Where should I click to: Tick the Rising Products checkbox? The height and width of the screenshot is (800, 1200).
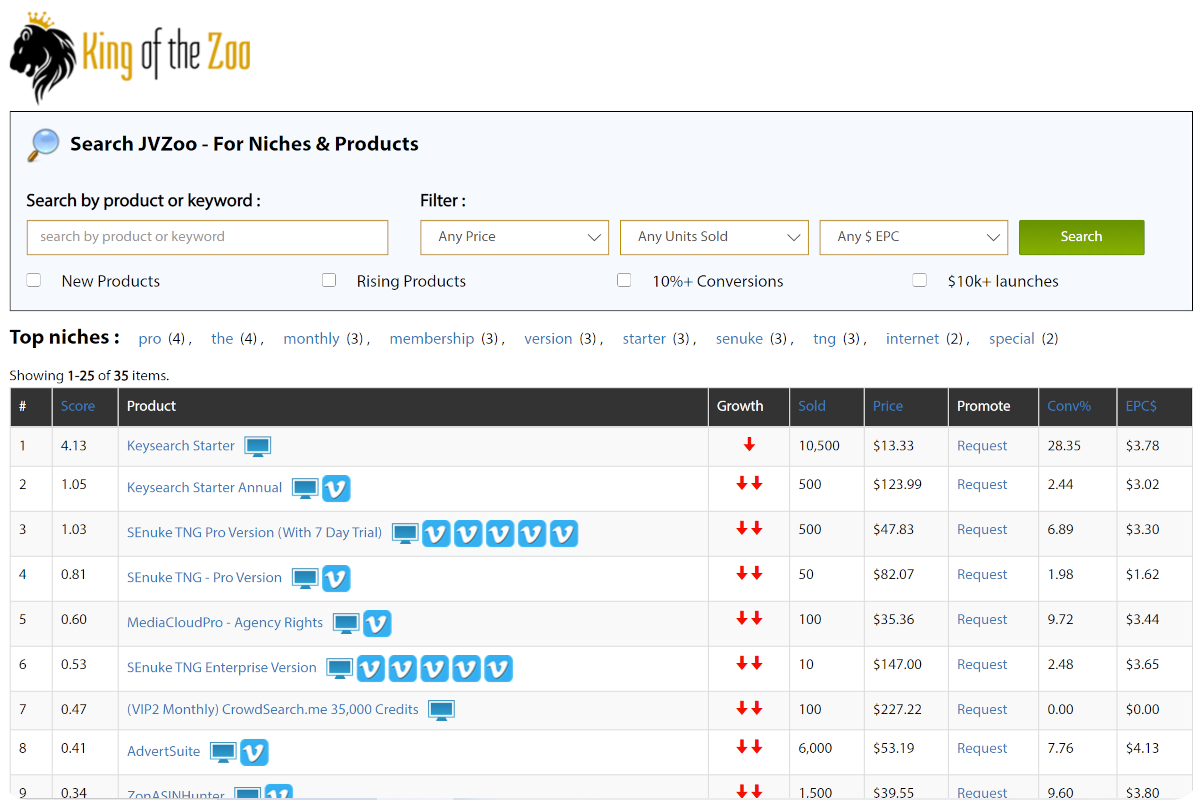[x=329, y=281]
